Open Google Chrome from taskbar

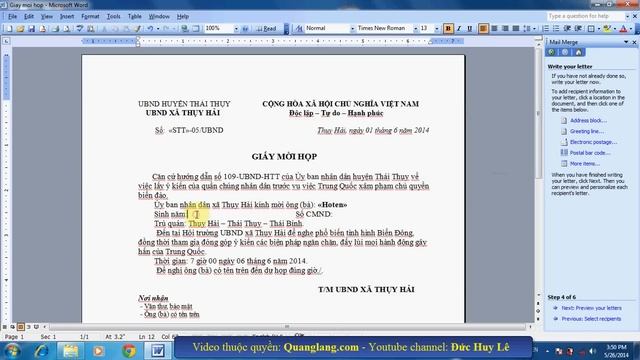tap(129, 351)
